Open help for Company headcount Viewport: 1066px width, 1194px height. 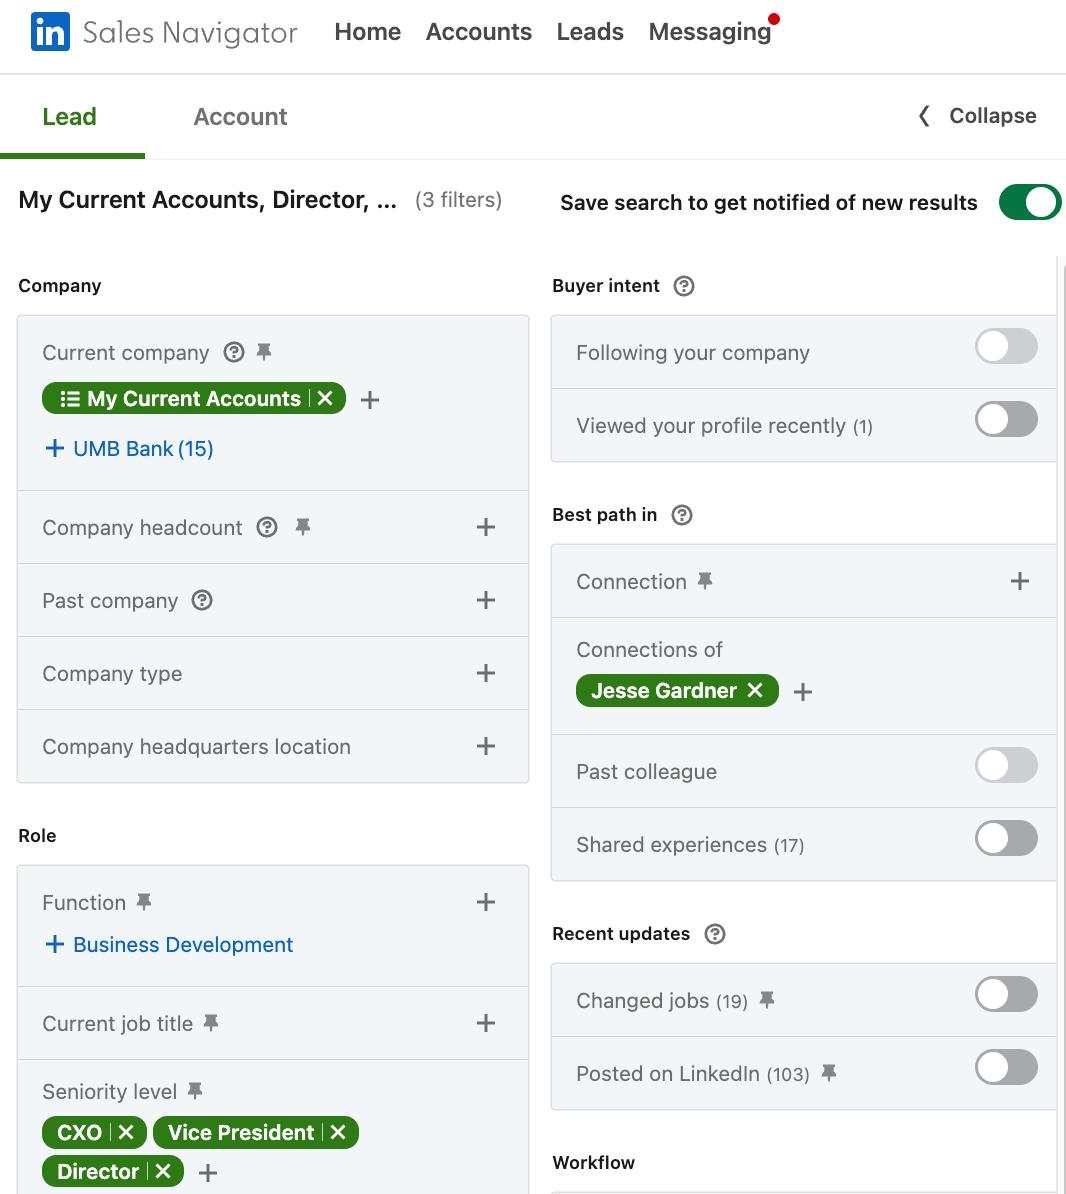tap(267, 527)
